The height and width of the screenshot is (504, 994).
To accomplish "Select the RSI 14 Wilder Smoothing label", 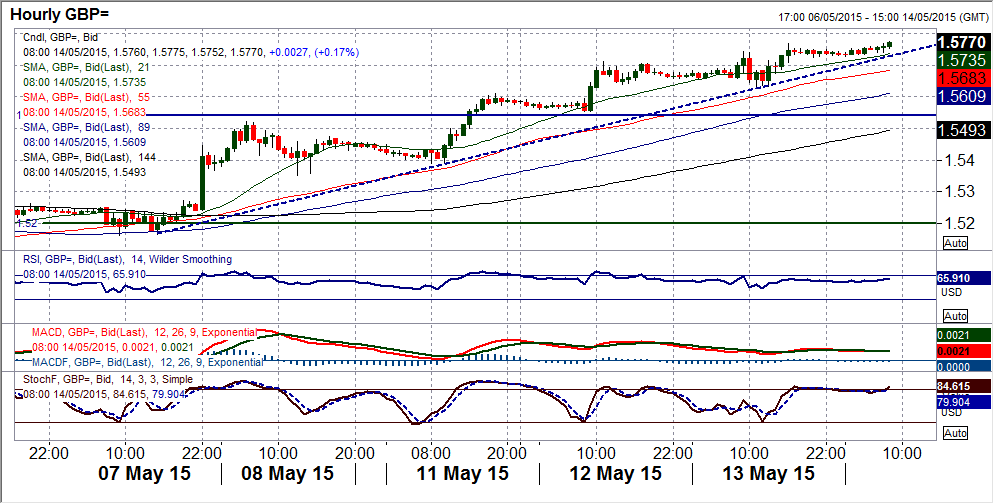I will 127,259.
